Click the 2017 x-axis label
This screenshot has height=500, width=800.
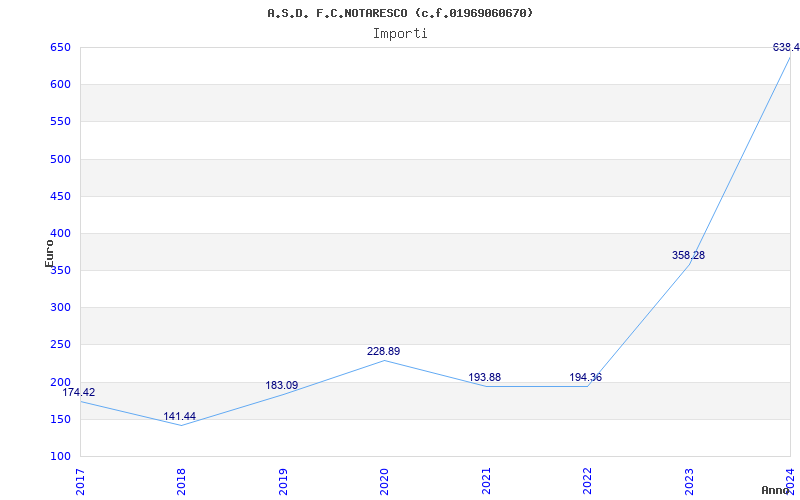point(80,482)
